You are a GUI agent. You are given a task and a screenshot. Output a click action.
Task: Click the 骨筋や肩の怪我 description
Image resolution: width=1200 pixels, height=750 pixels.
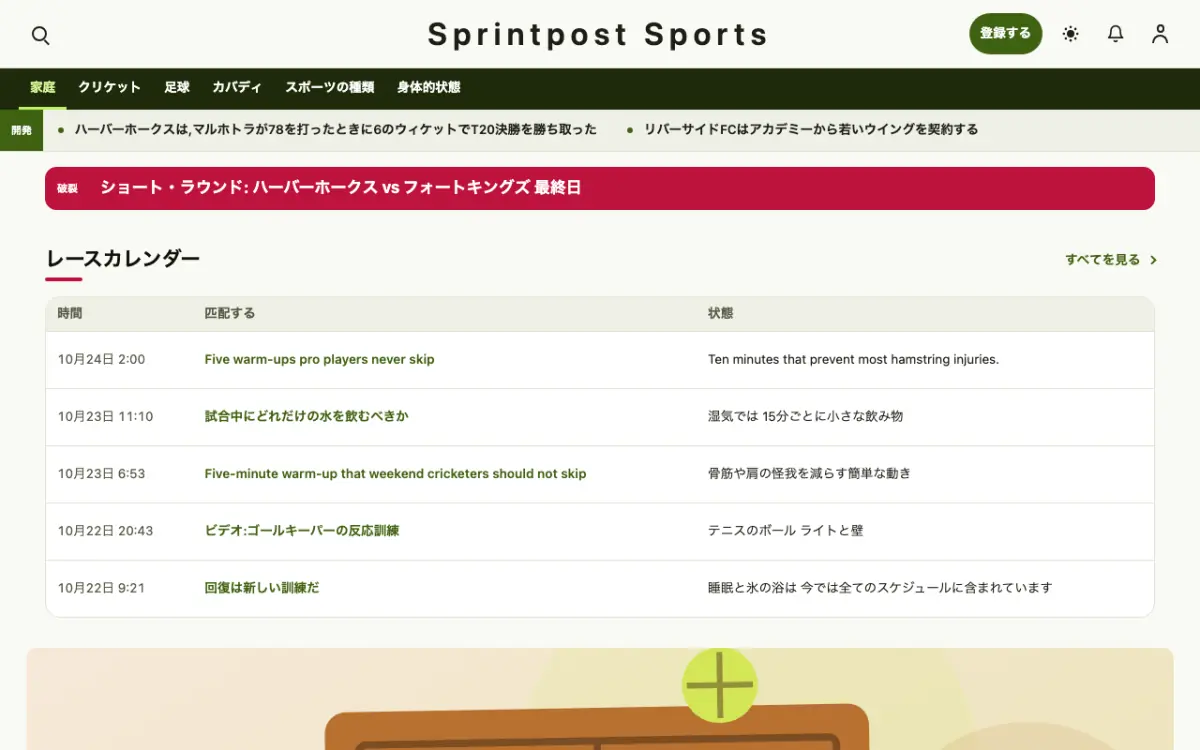810,474
